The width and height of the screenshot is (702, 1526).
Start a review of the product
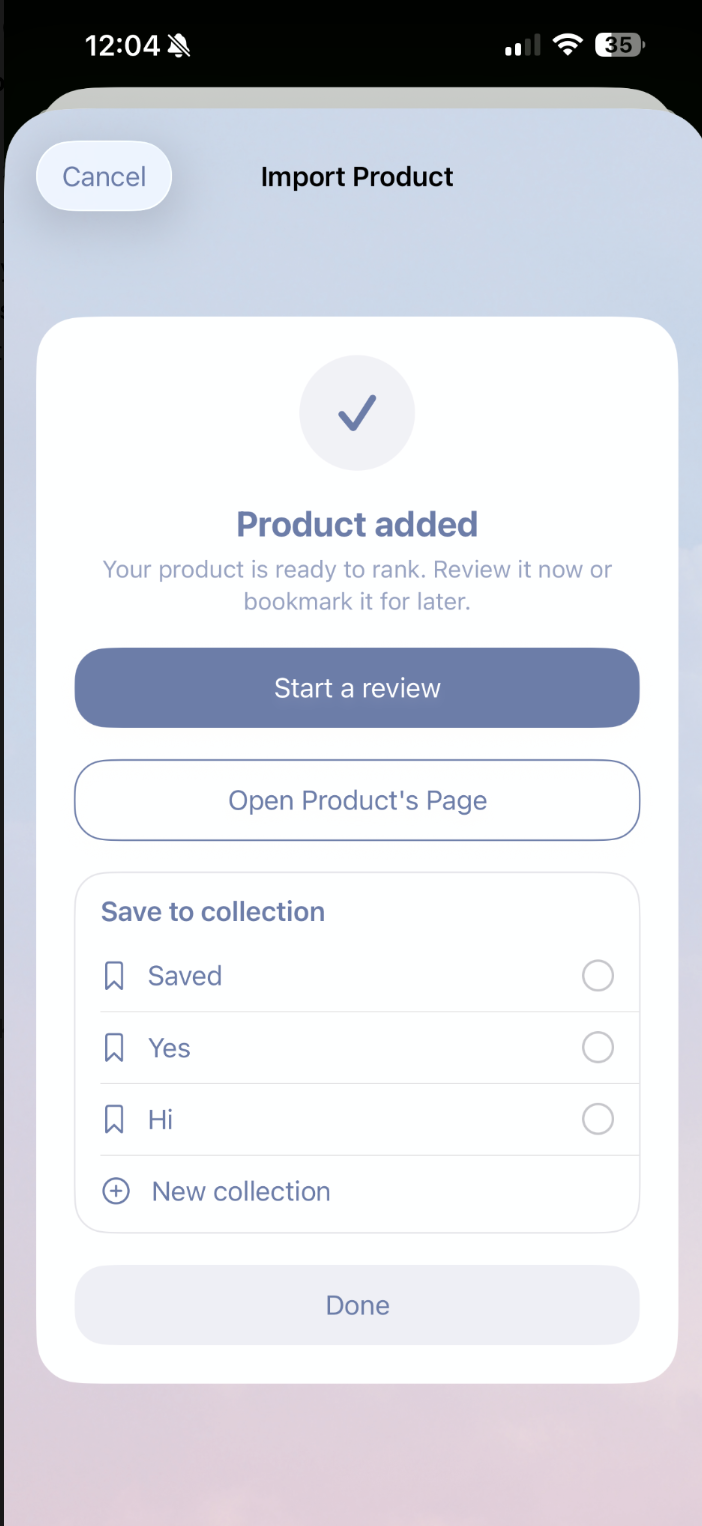click(357, 688)
